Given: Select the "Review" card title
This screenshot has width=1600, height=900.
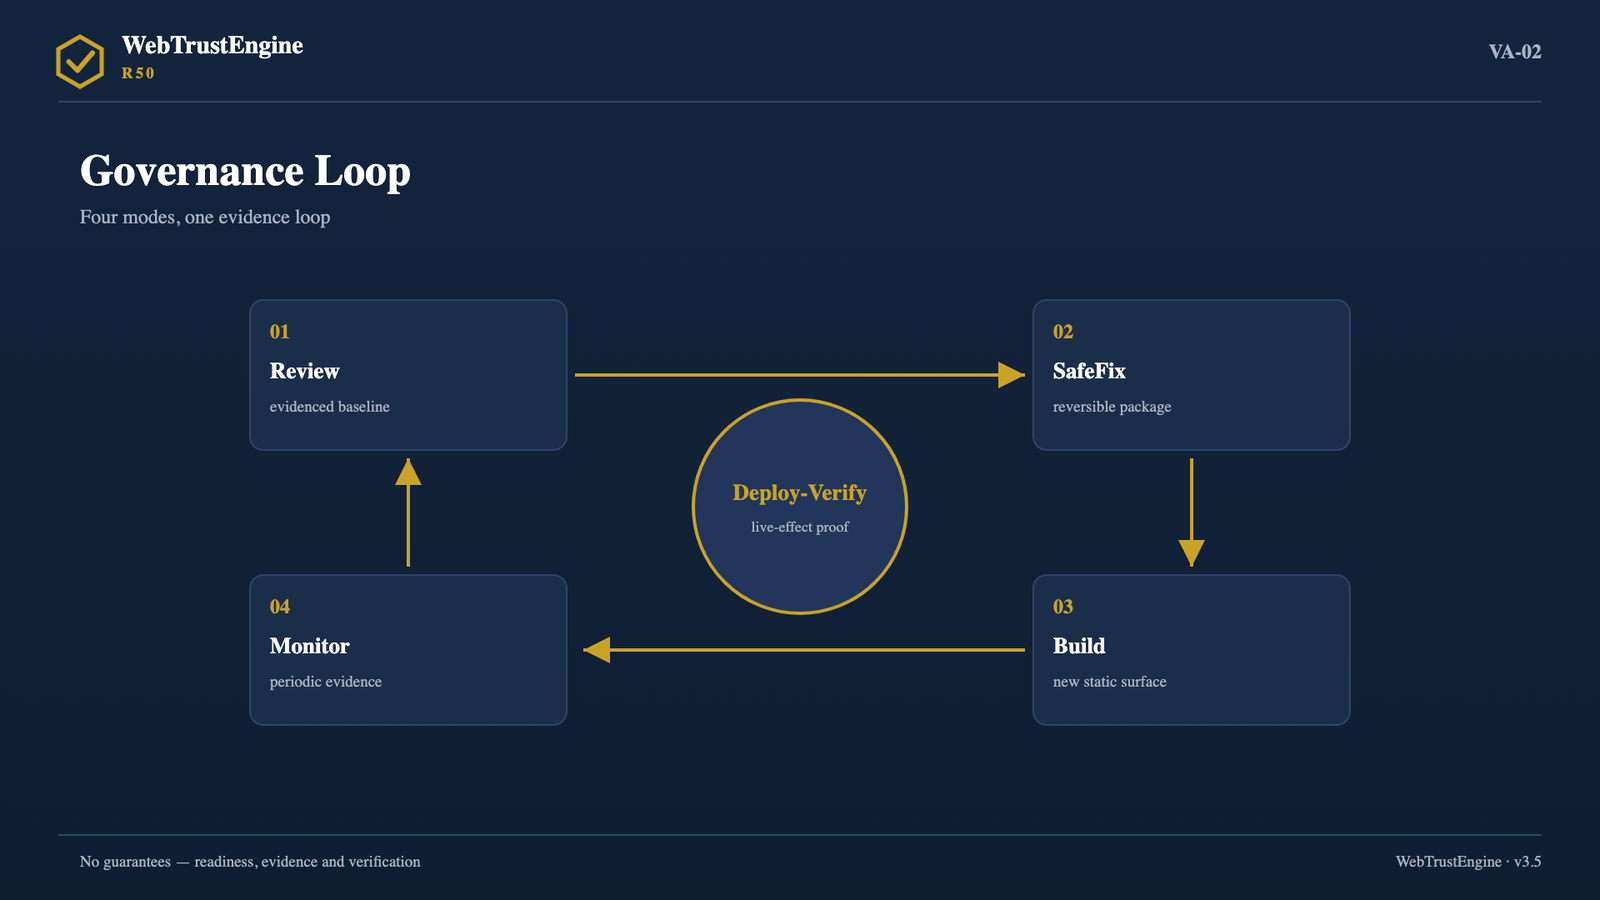Looking at the screenshot, I should coord(305,371).
